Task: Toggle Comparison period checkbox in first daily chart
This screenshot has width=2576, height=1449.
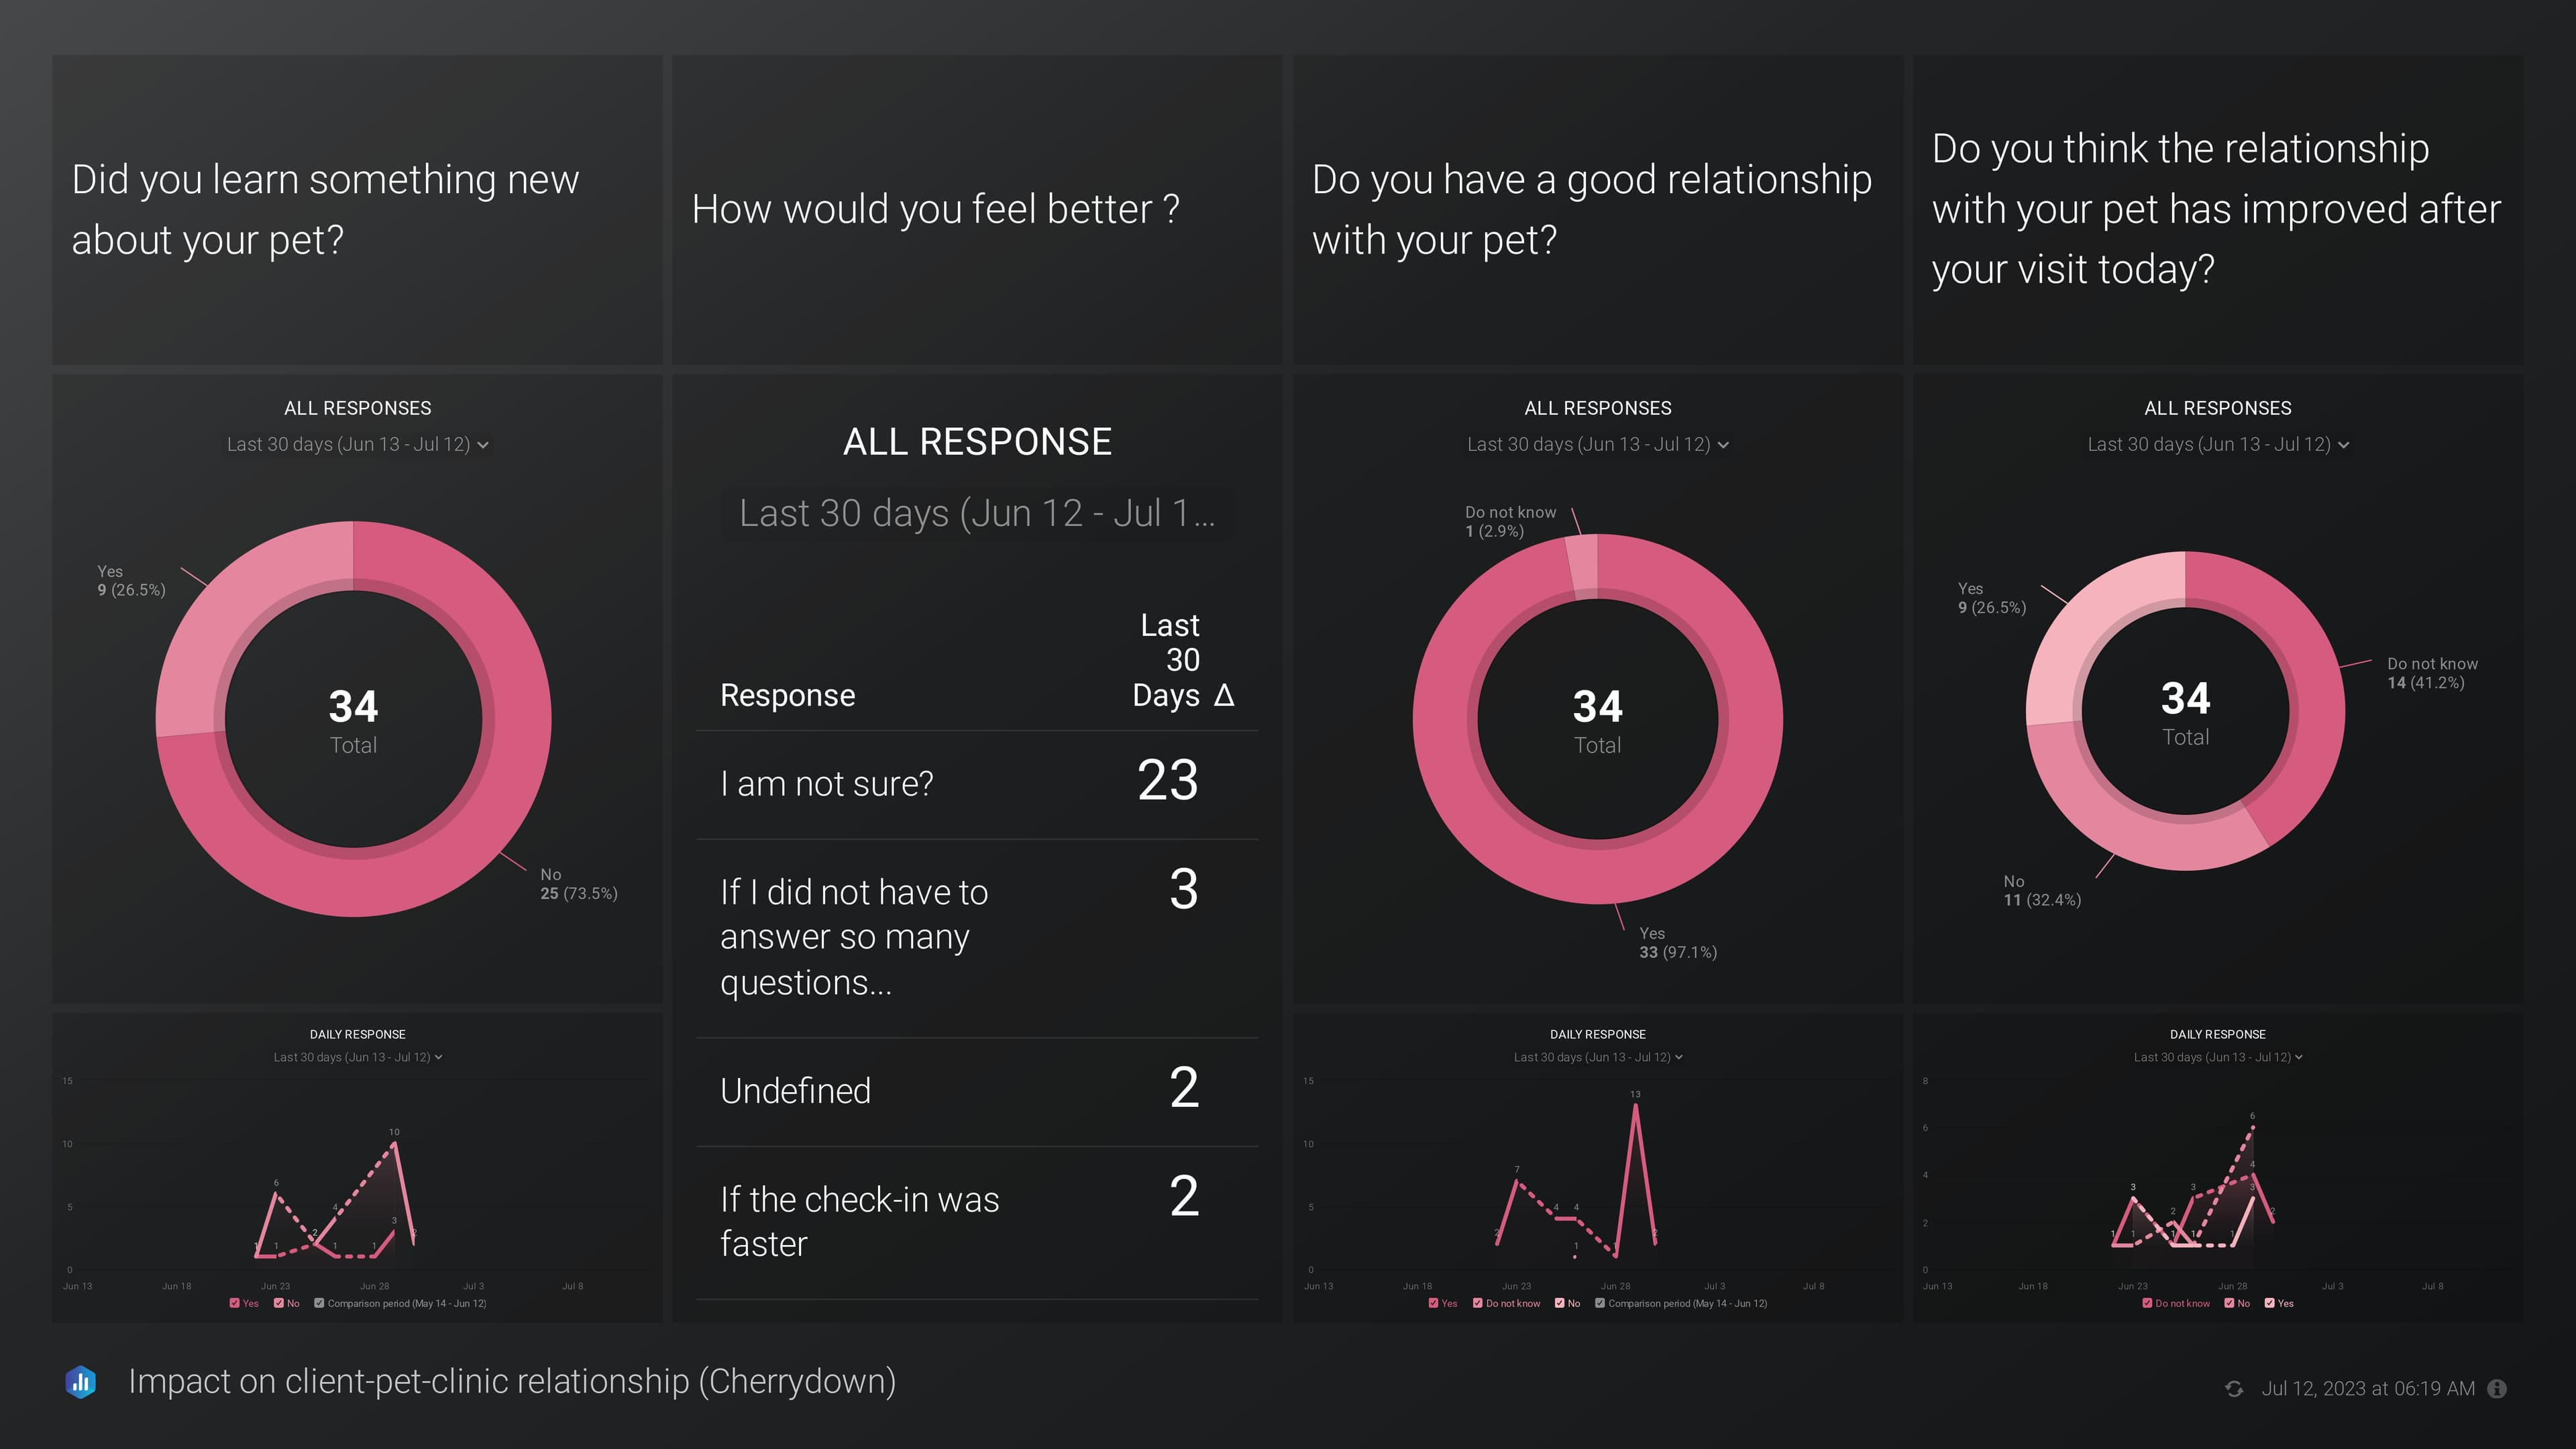Action: pyautogui.click(x=319, y=1303)
